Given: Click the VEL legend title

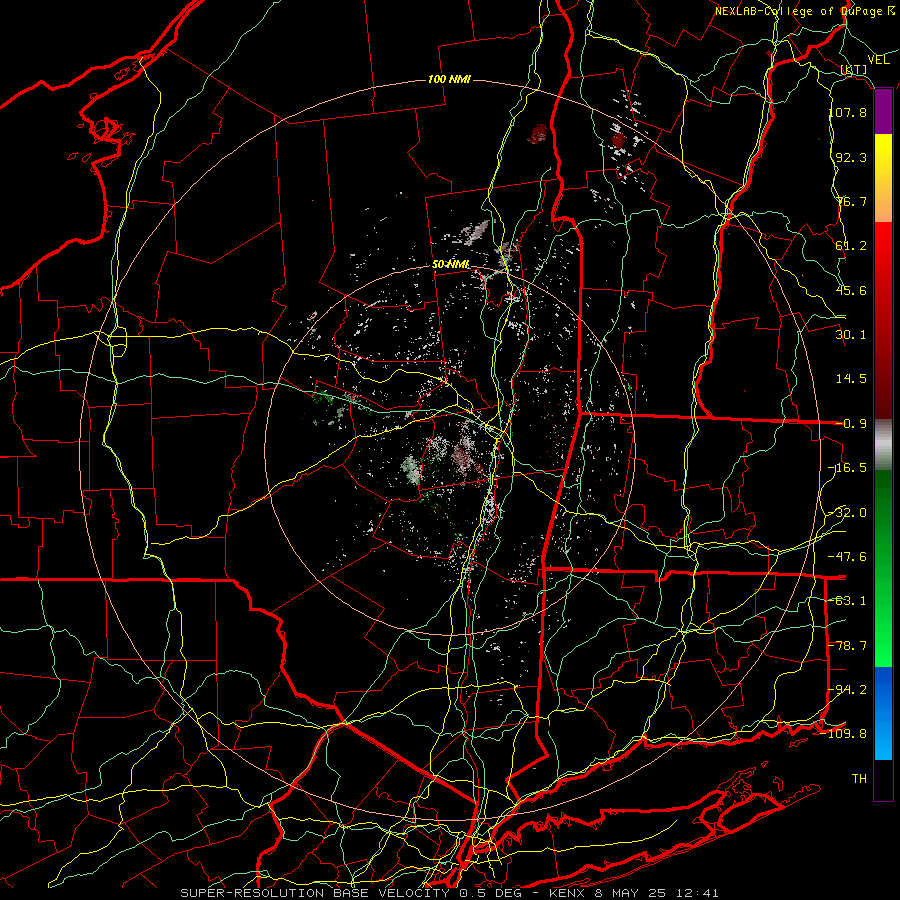Looking at the screenshot, I should pos(878,60).
